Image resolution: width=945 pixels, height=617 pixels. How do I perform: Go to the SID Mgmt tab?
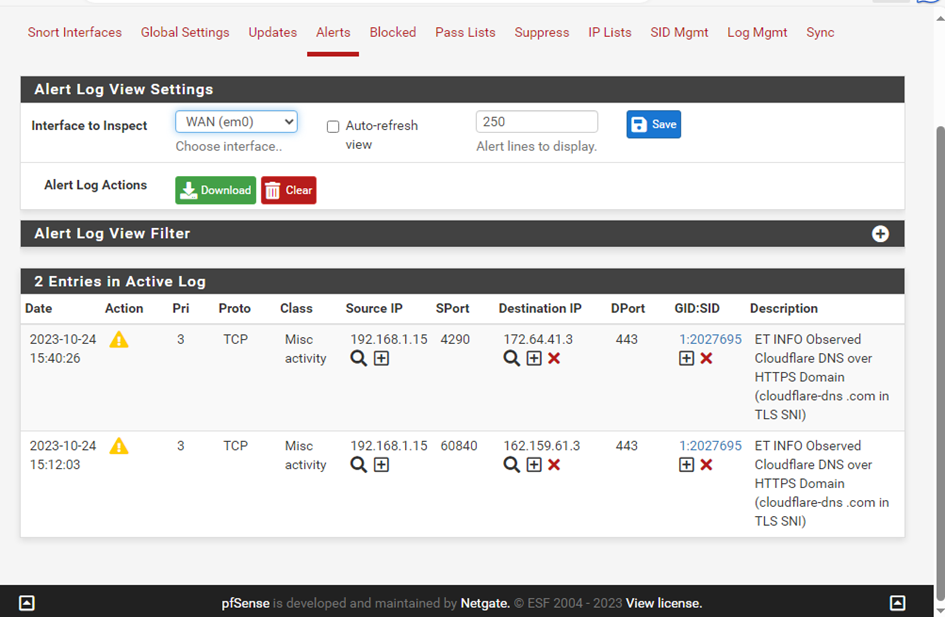point(679,32)
